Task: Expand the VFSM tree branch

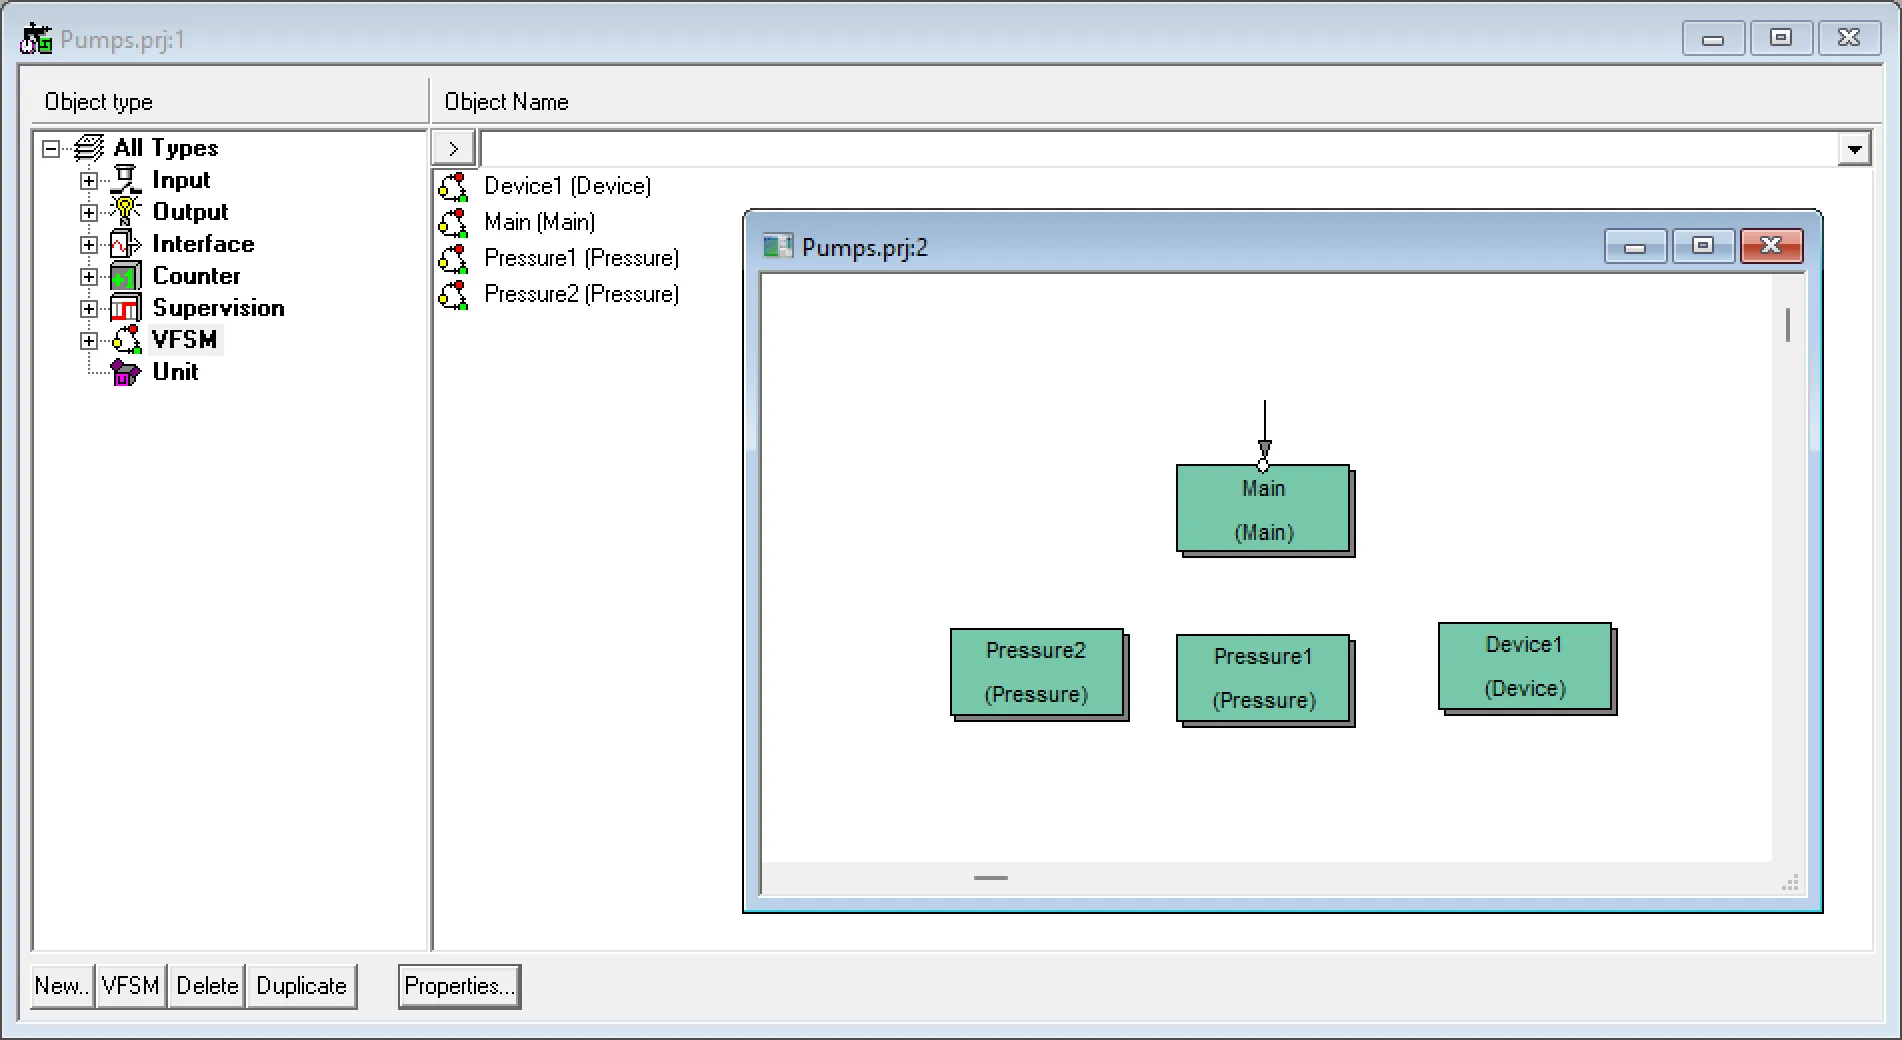Action: (x=89, y=340)
